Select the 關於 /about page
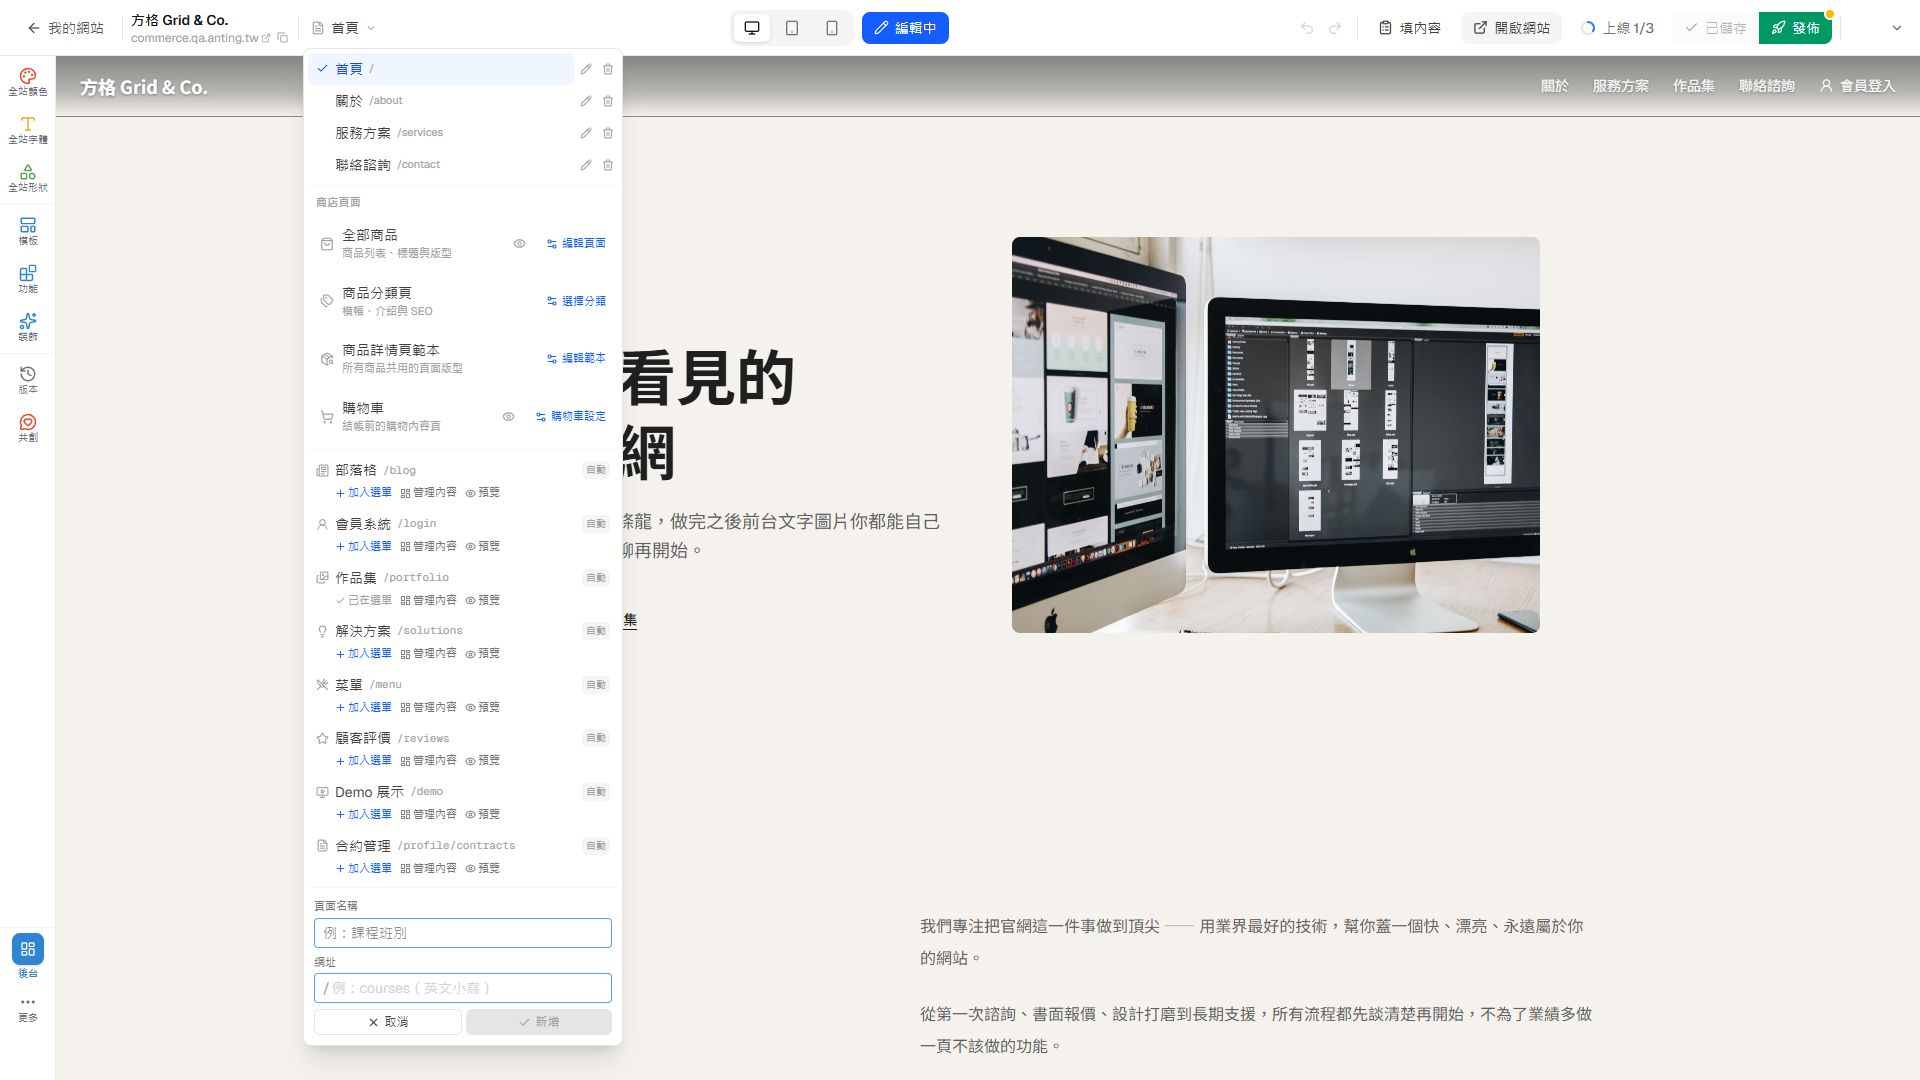 click(x=441, y=101)
